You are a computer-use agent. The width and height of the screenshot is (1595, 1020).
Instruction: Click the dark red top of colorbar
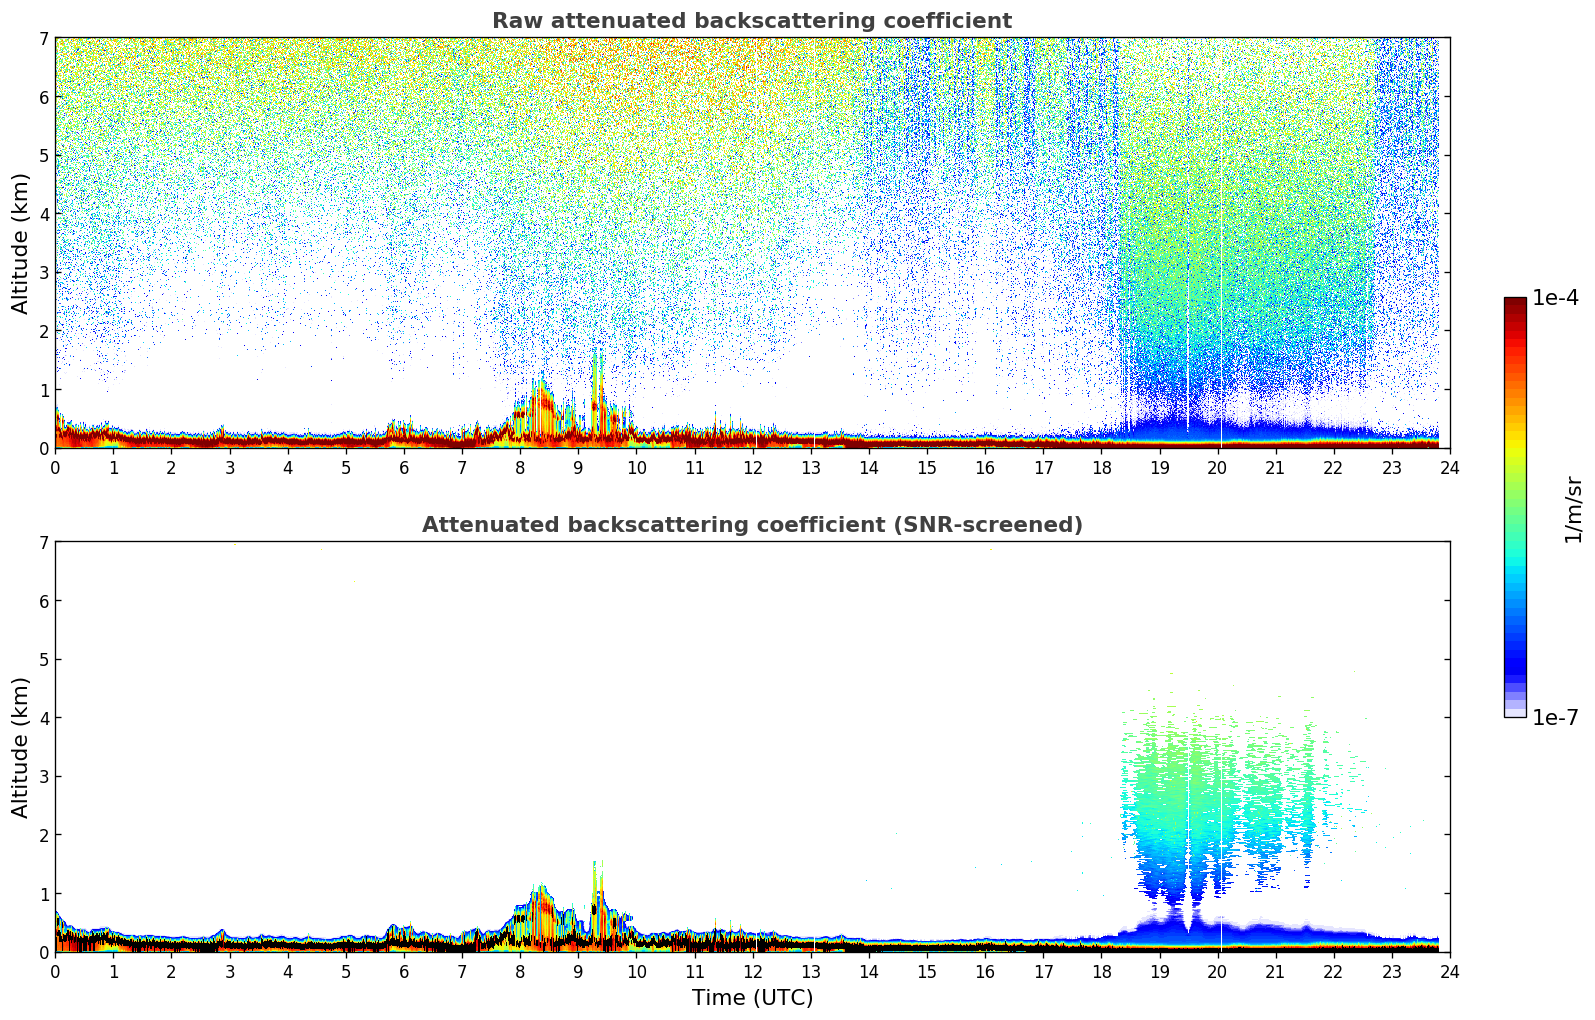1515,304
